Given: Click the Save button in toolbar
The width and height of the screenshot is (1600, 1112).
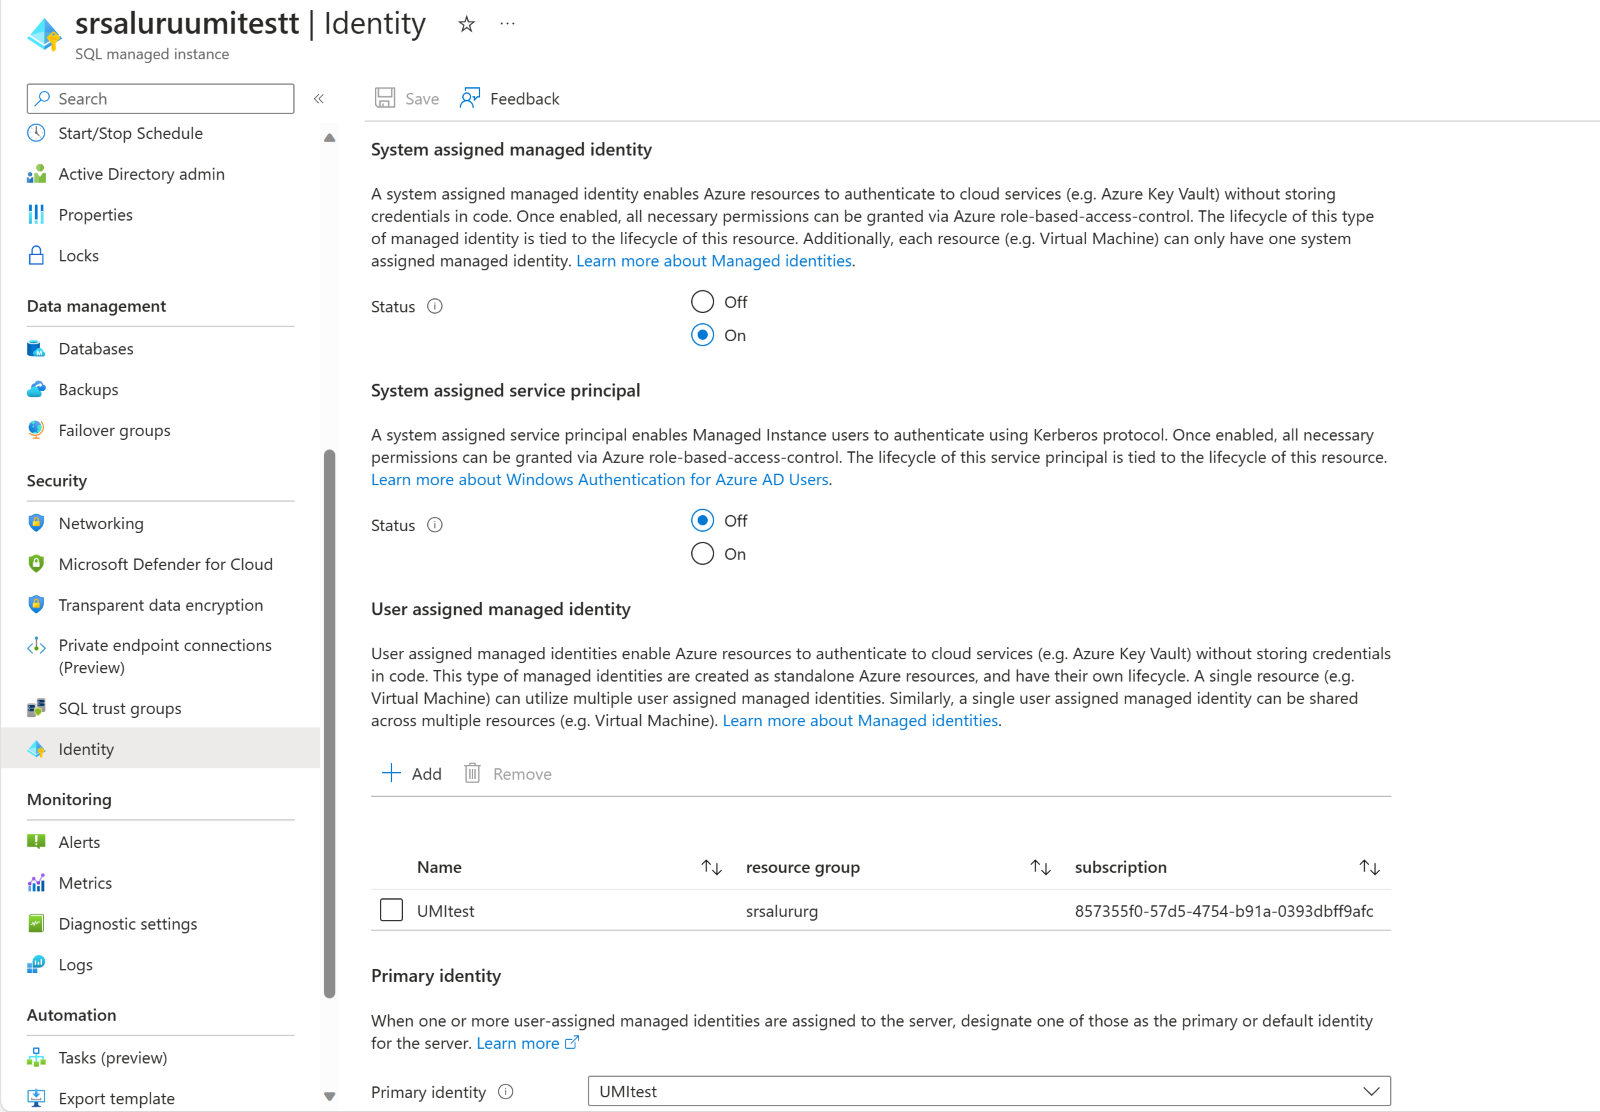Looking at the screenshot, I should click(407, 98).
